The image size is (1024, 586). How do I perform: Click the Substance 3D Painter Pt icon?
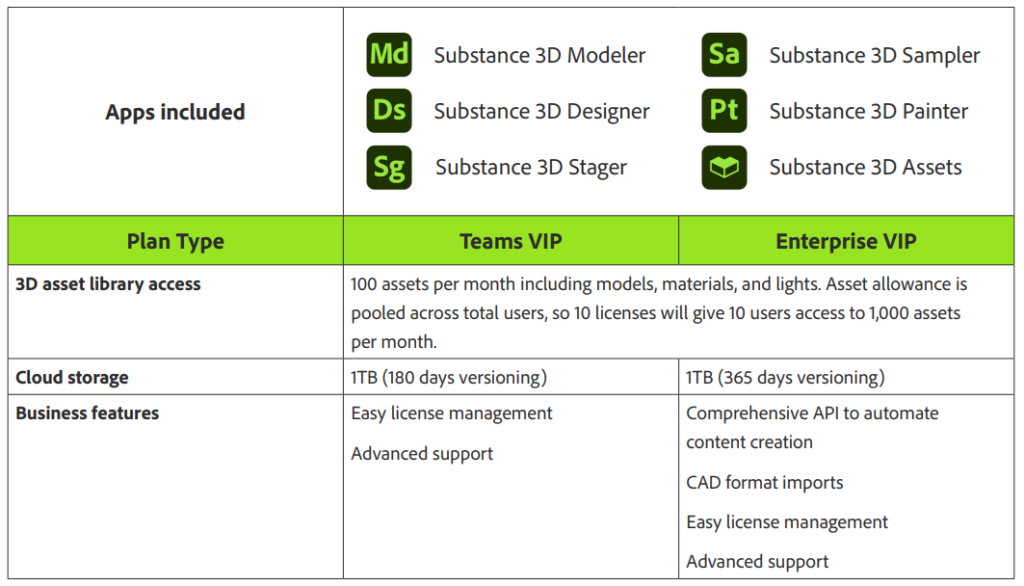point(724,111)
